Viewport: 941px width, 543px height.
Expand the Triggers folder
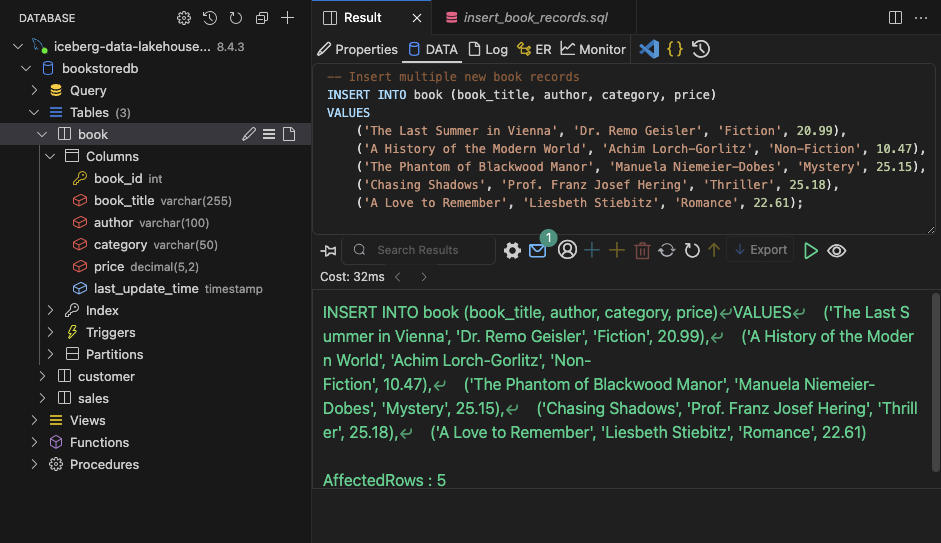pos(51,332)
